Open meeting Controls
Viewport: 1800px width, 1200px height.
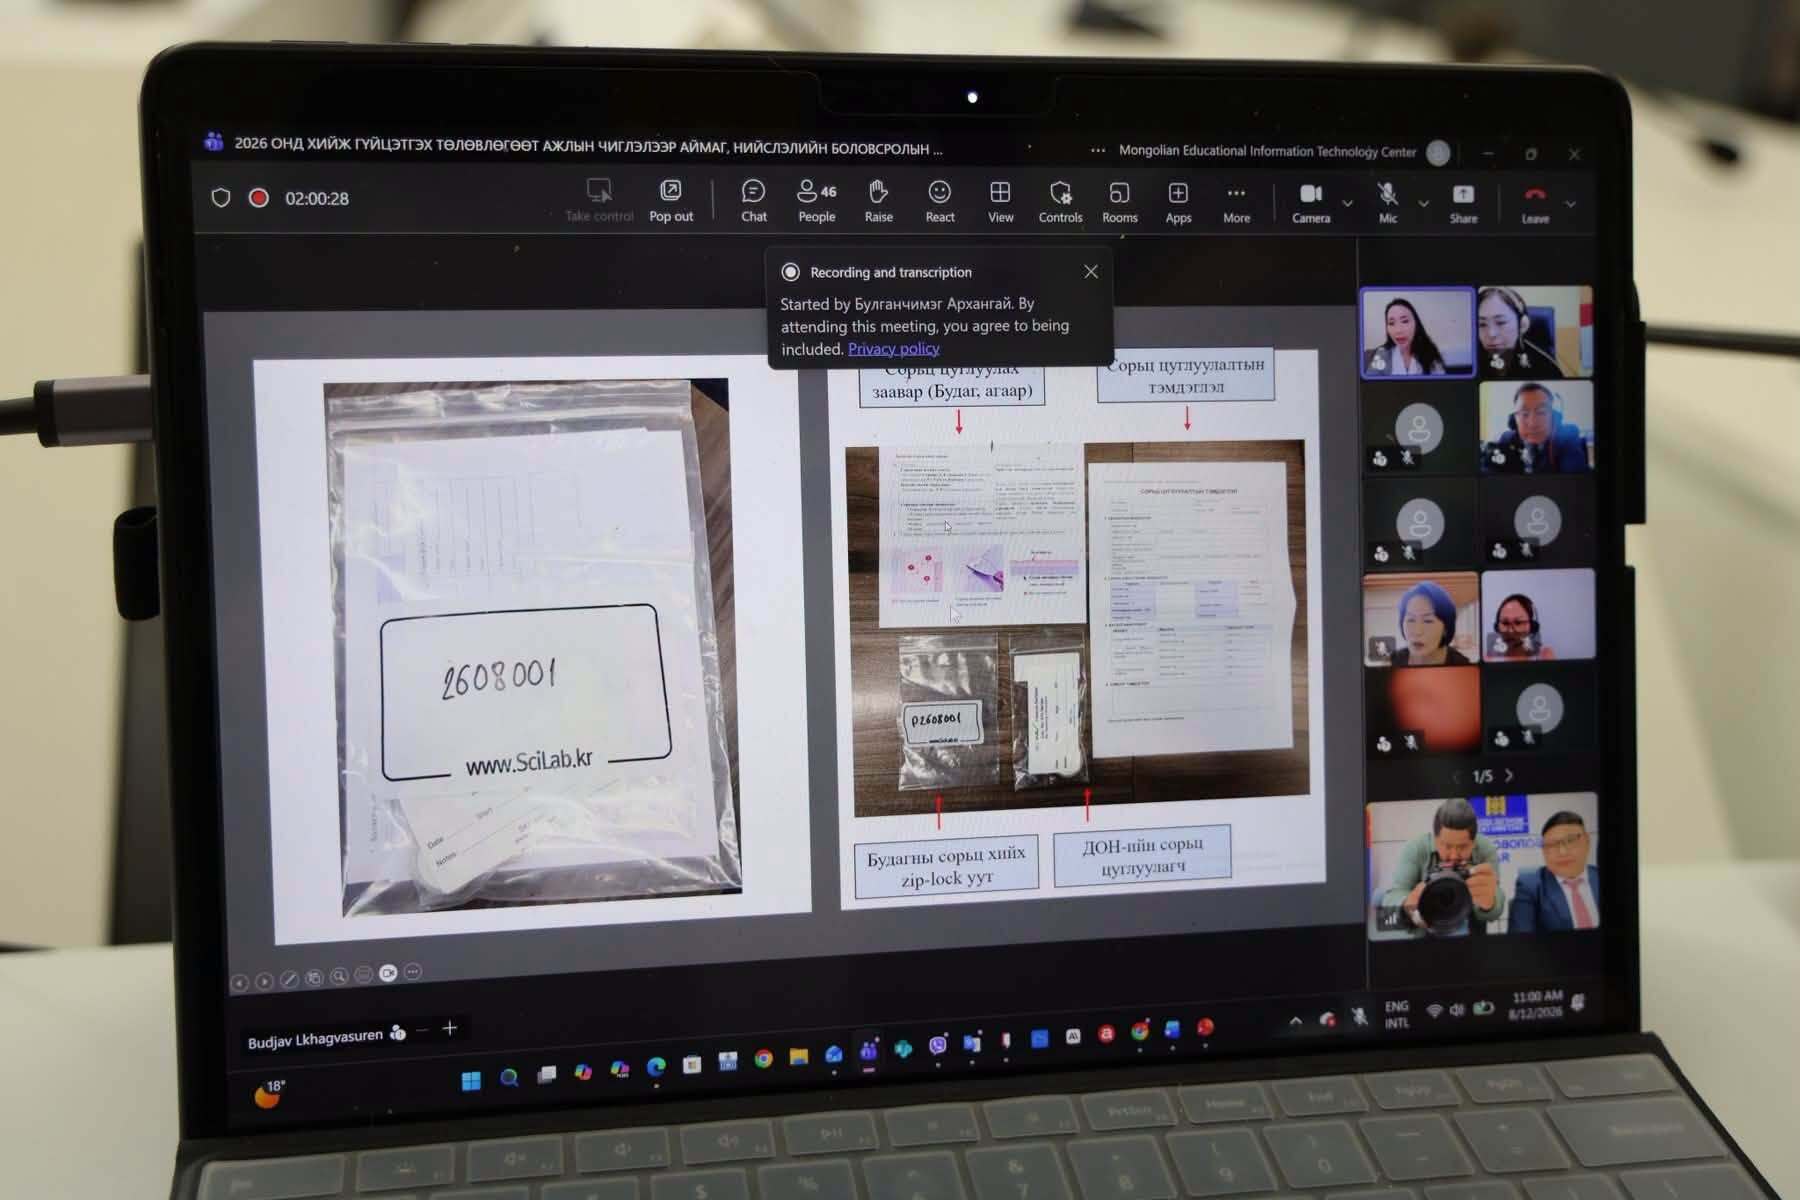pos(1060,202)
